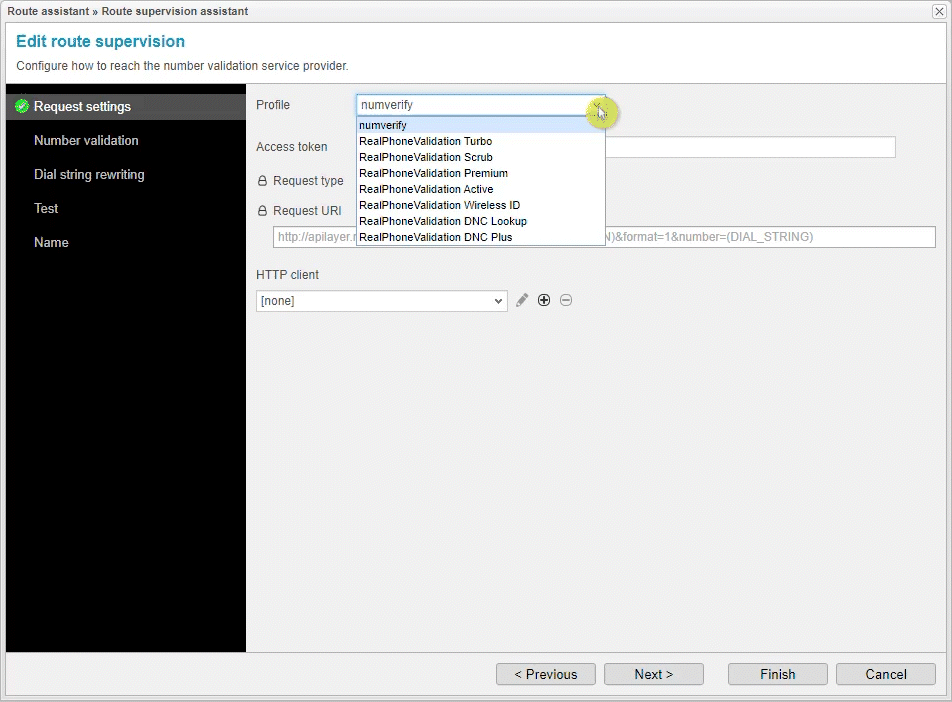952x702 pixels.
Task: Add a new HTTP client with plus icon
Action: (x=544, y=301)
